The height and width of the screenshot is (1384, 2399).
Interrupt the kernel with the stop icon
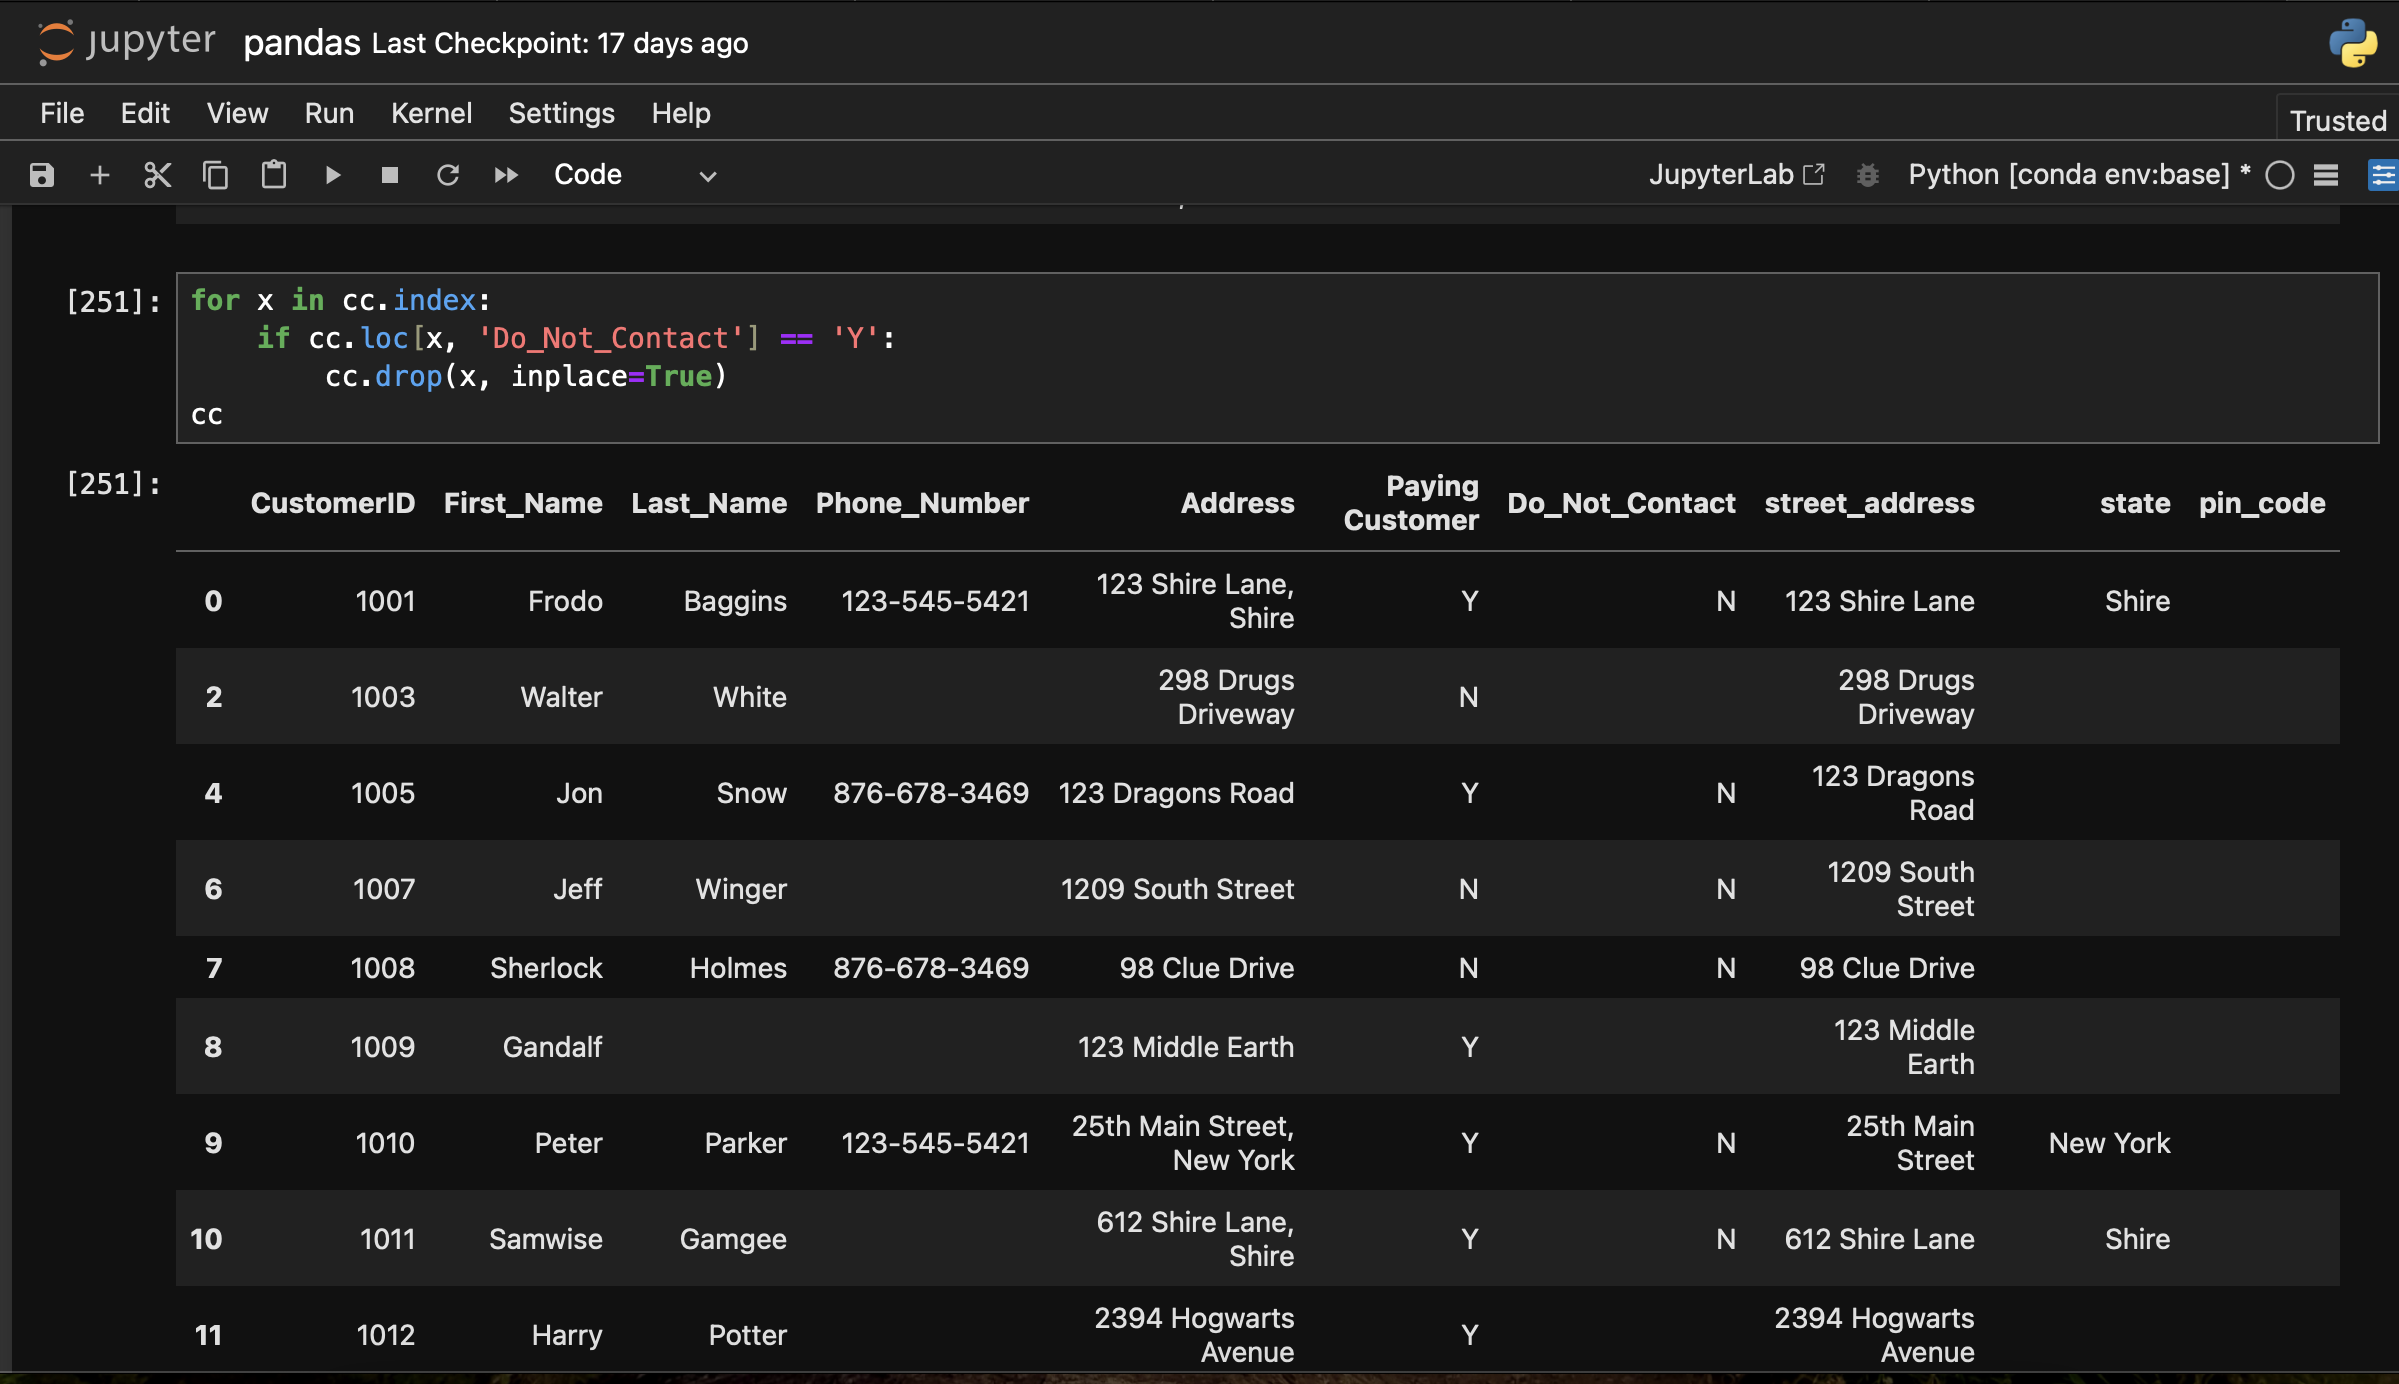pyautogui.click(x=390, y=175)
